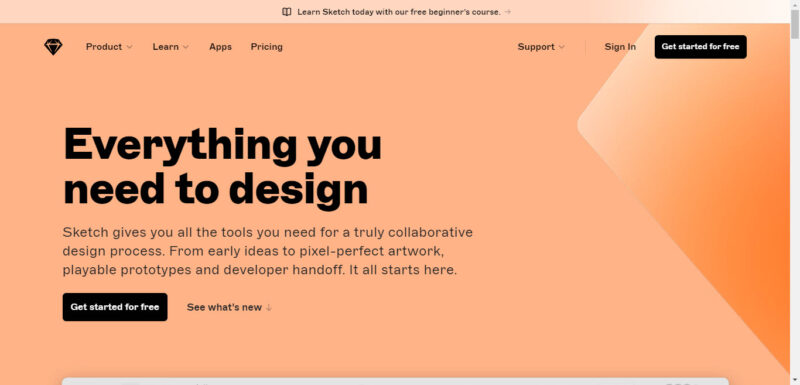Go to the Apps page
This screenshot has width=800, height=385.
click(220, 47)
